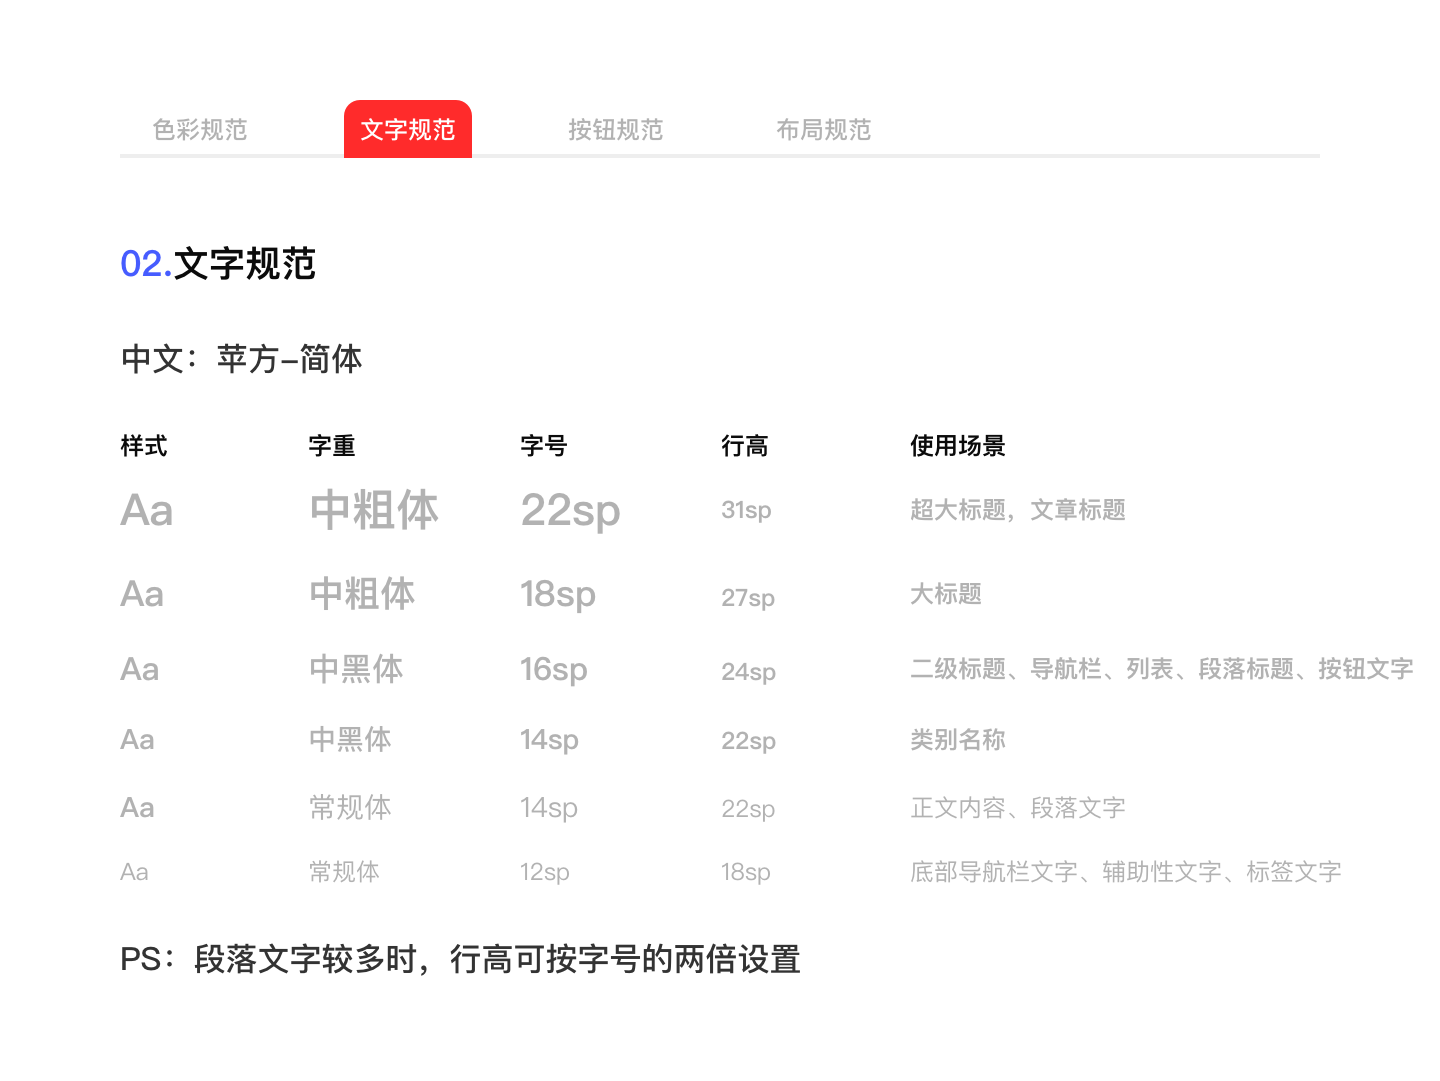Select the 31sp line height value
The image size is (1440, 1081).
click(746, 510)
